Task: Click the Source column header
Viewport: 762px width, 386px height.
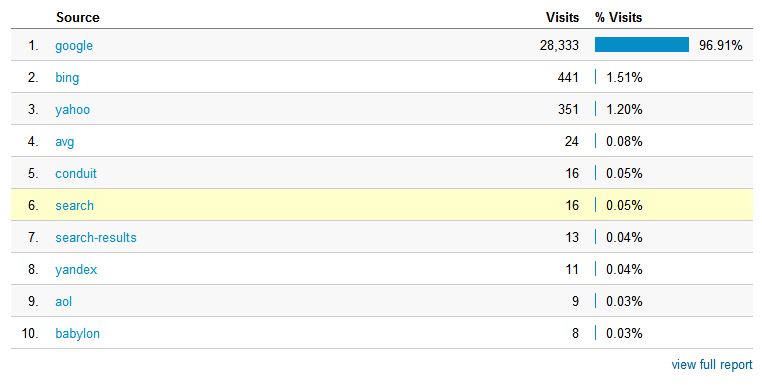Action: tap(78, 18)
